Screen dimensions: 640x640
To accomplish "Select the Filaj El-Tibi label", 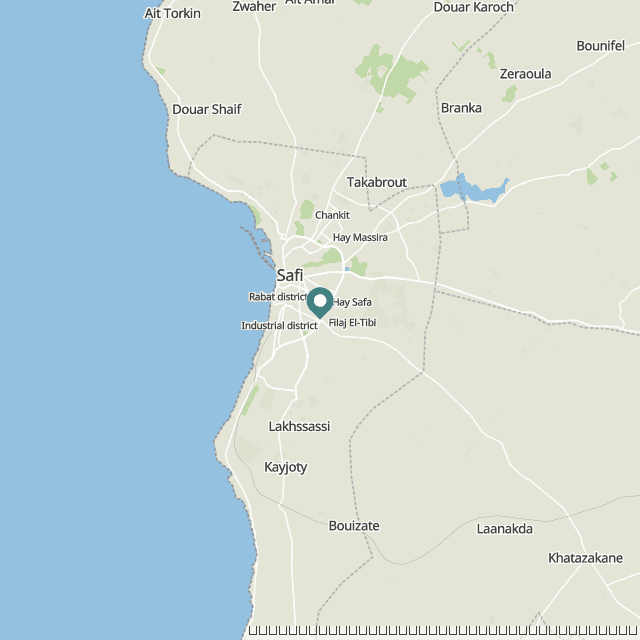I will 352,322.
